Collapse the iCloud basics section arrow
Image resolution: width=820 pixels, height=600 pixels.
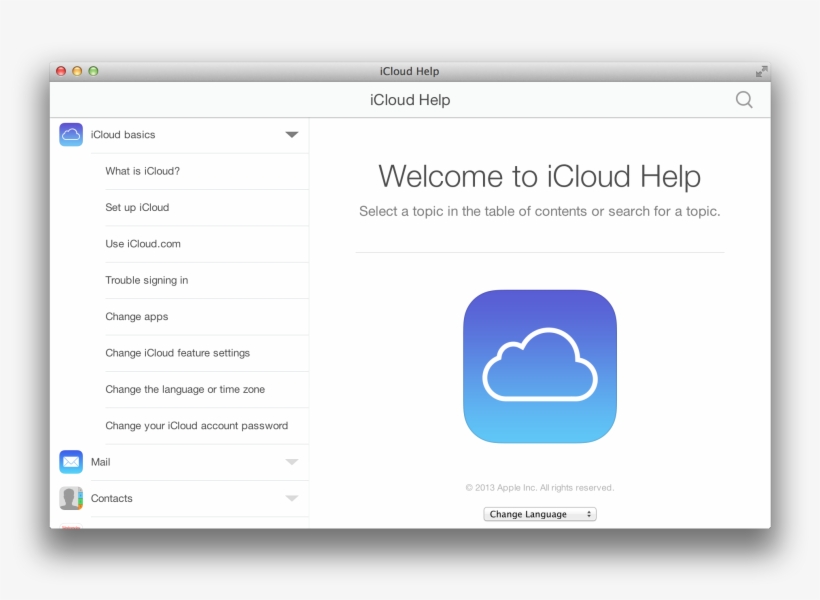tap(292, 134)
